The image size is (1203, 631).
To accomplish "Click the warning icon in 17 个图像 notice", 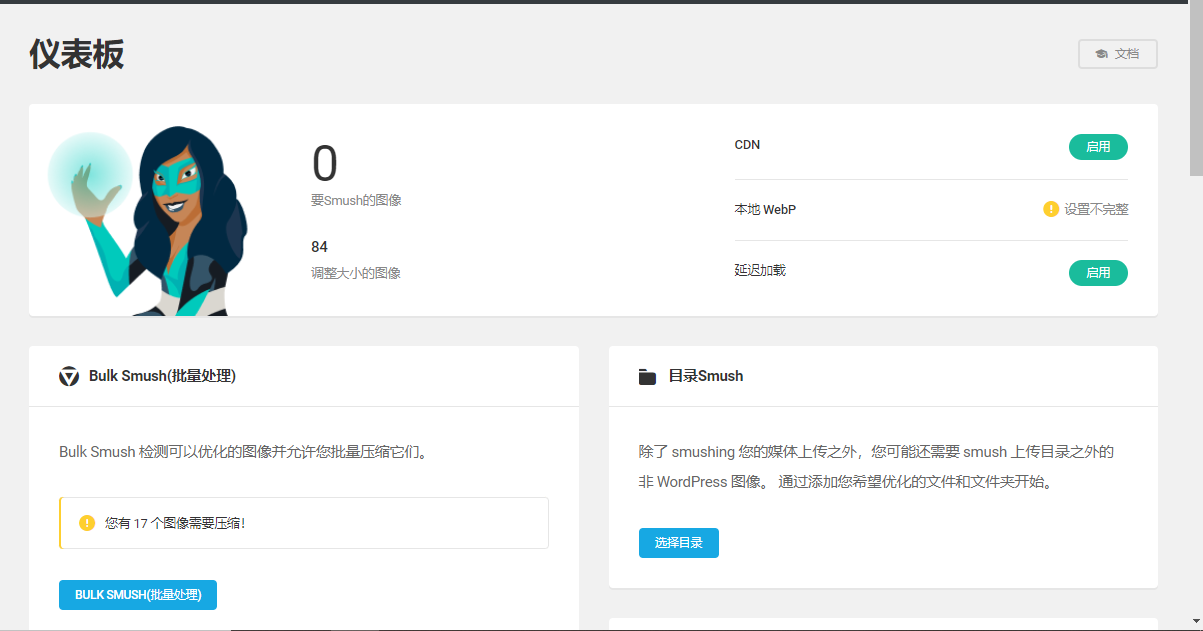I will [87, 522].
